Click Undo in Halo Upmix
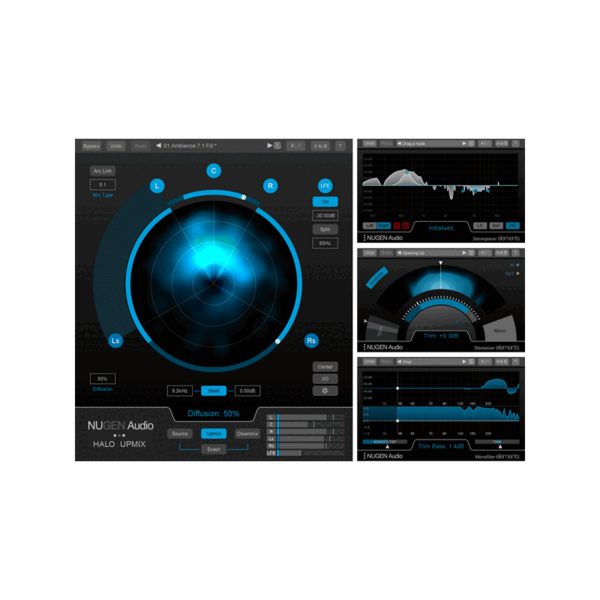 tap(116, 146)
